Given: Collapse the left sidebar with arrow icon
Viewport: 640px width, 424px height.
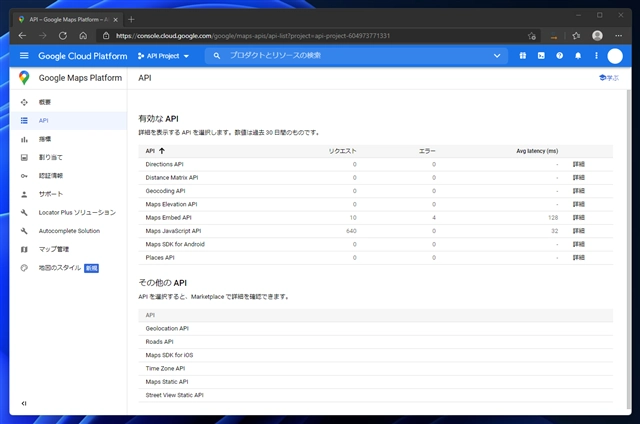Looking at the screenshot, I should coord(24,403).
